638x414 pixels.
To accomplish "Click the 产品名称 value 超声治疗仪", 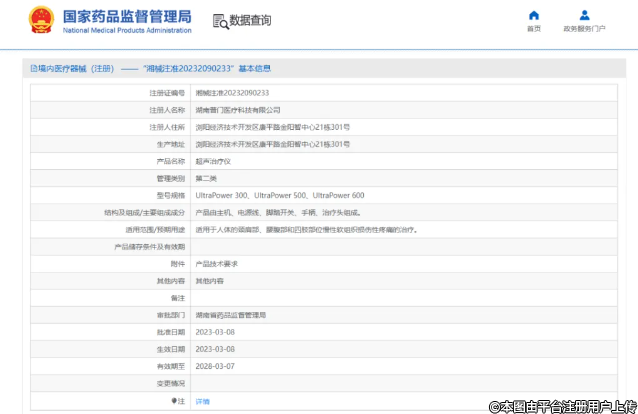I will pyautogui.click(x=213, y=160).
